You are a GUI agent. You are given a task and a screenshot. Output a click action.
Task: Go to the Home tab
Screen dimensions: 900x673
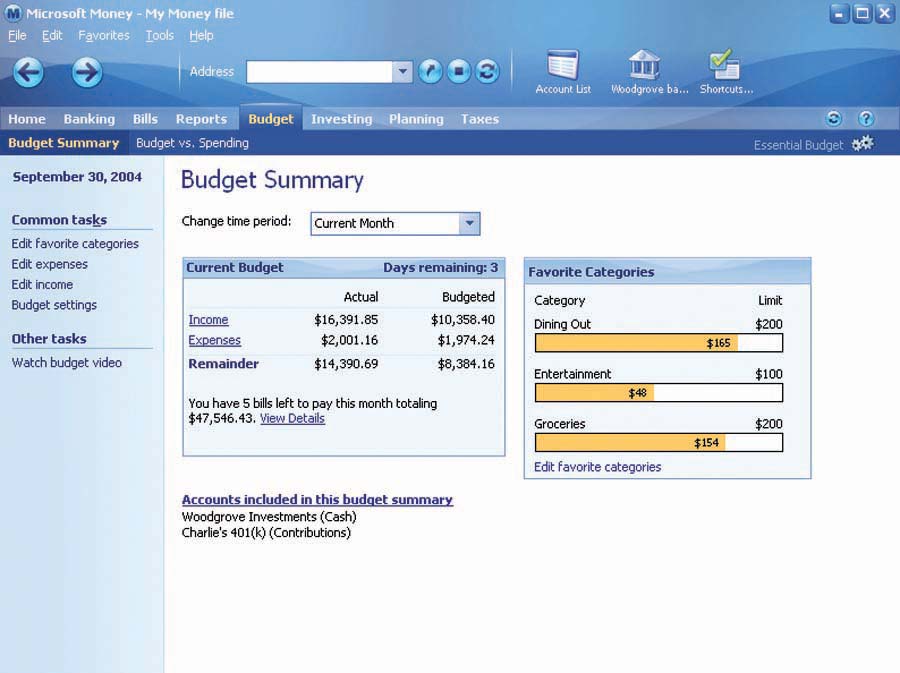click(27, 119)
